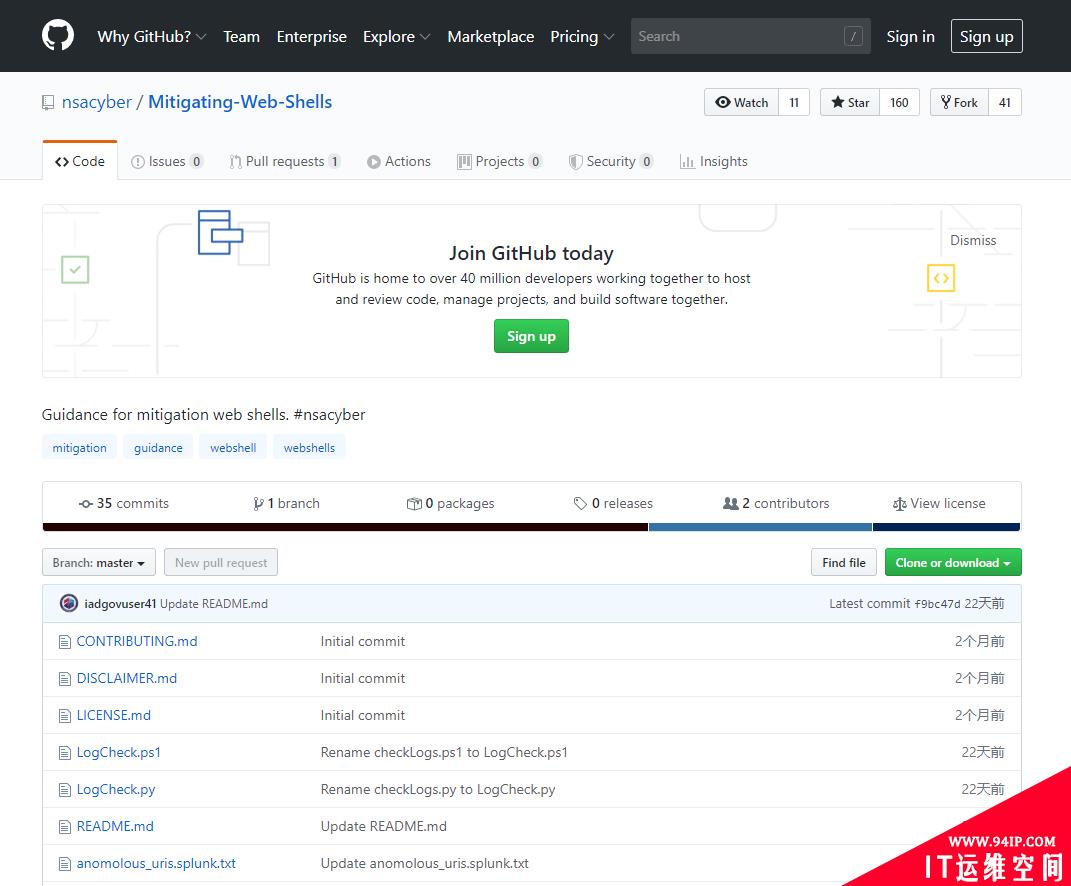Click the mitigation topic tag
The image size is (1071, 886).
coord(79,447)
